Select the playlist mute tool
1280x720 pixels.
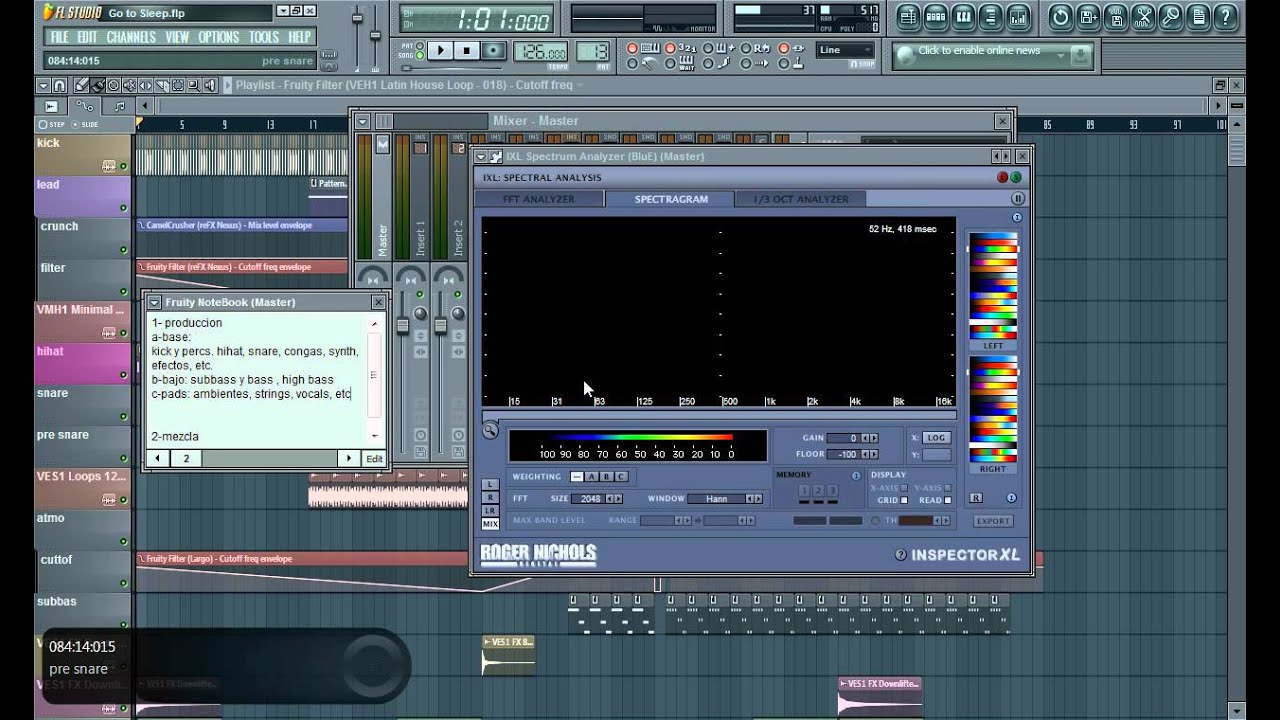pyautogui.click(x=129, y=86)
